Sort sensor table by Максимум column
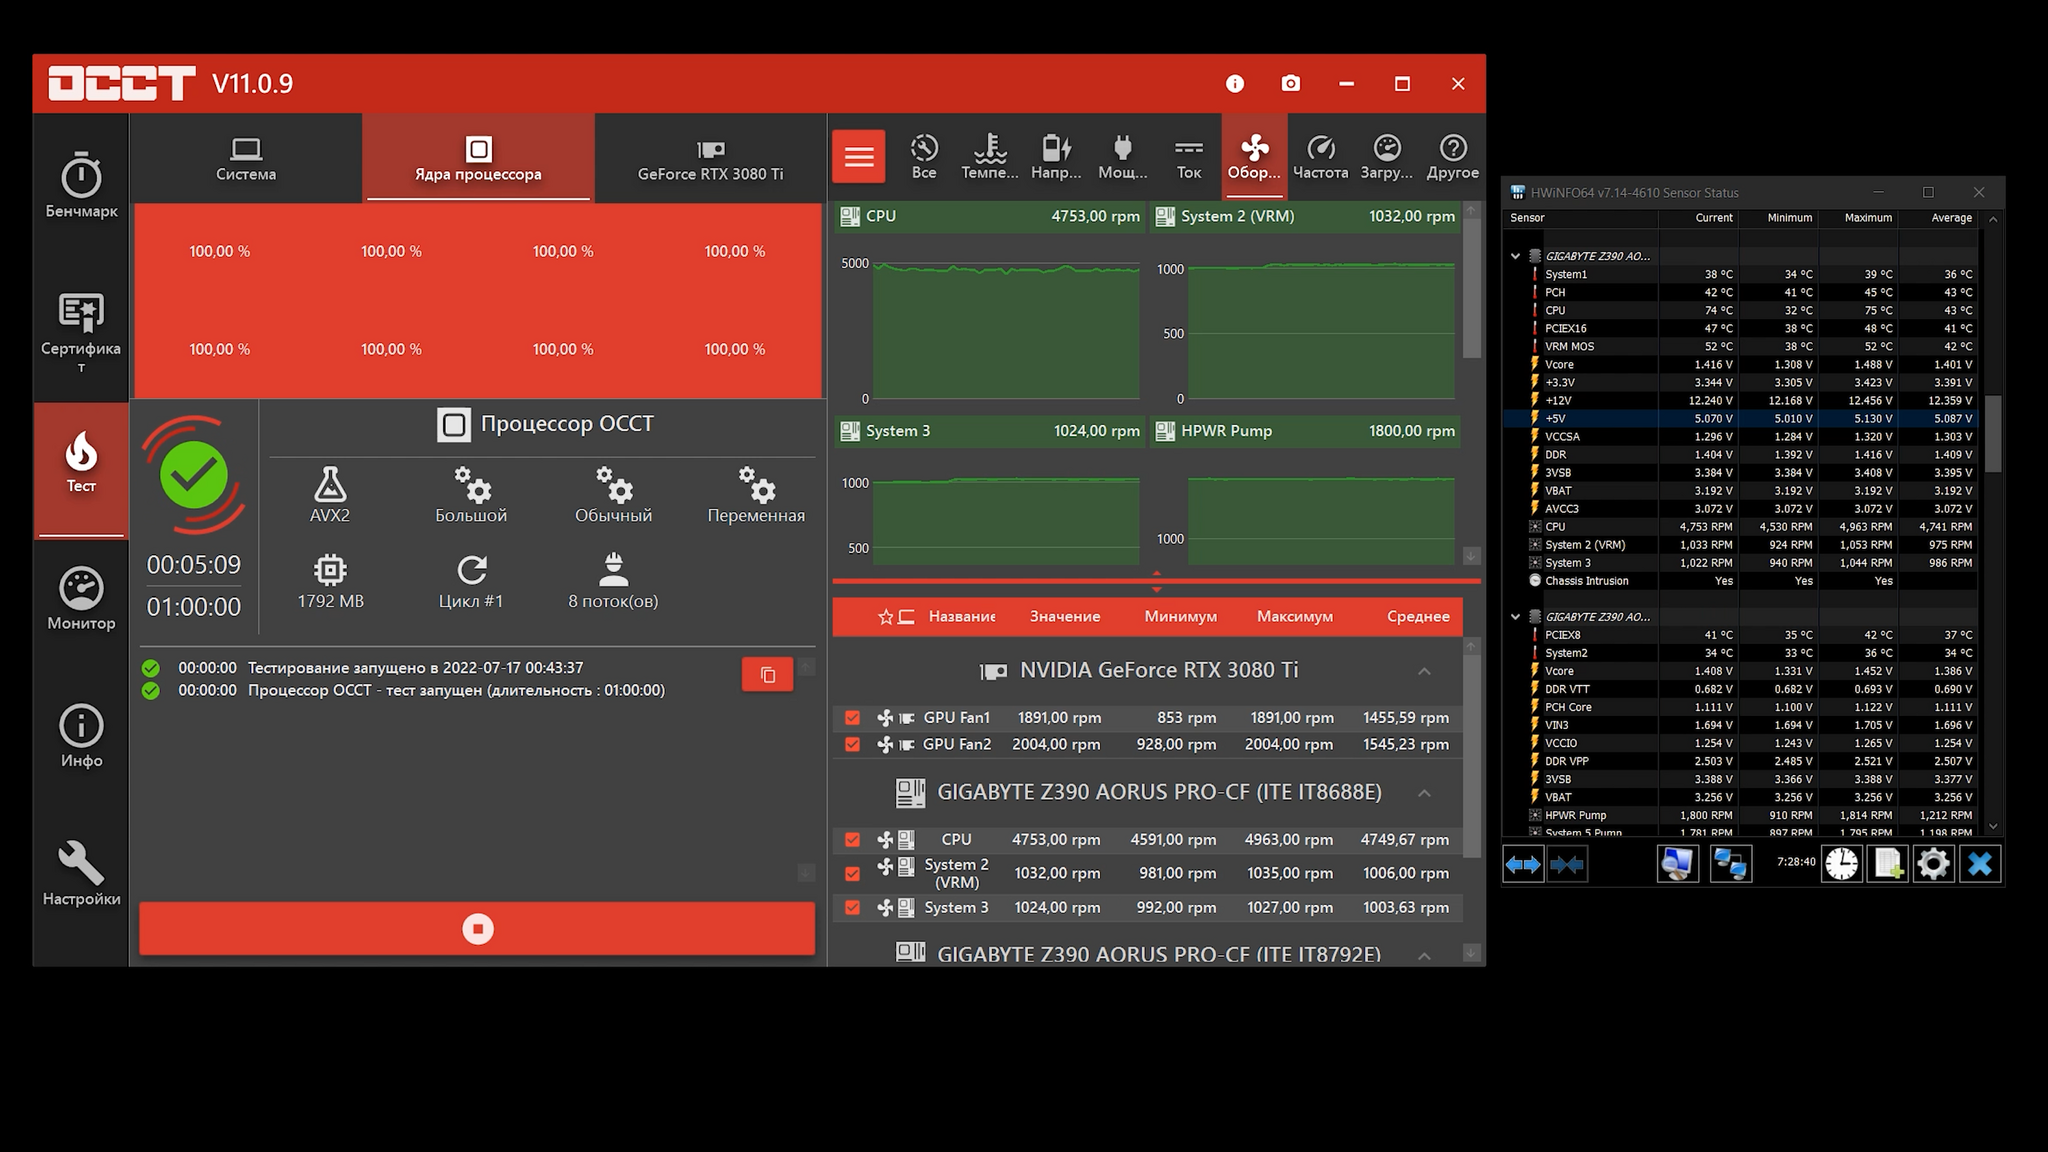 click(1295, 617)
